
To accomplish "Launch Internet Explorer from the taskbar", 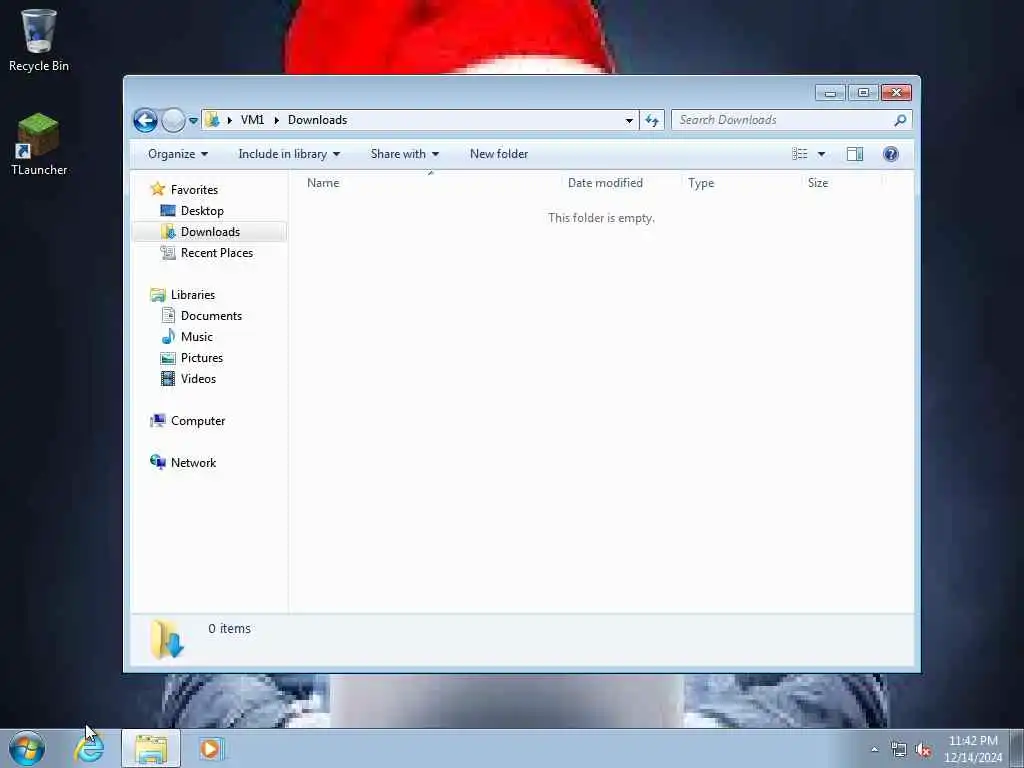I will [89, 748].
